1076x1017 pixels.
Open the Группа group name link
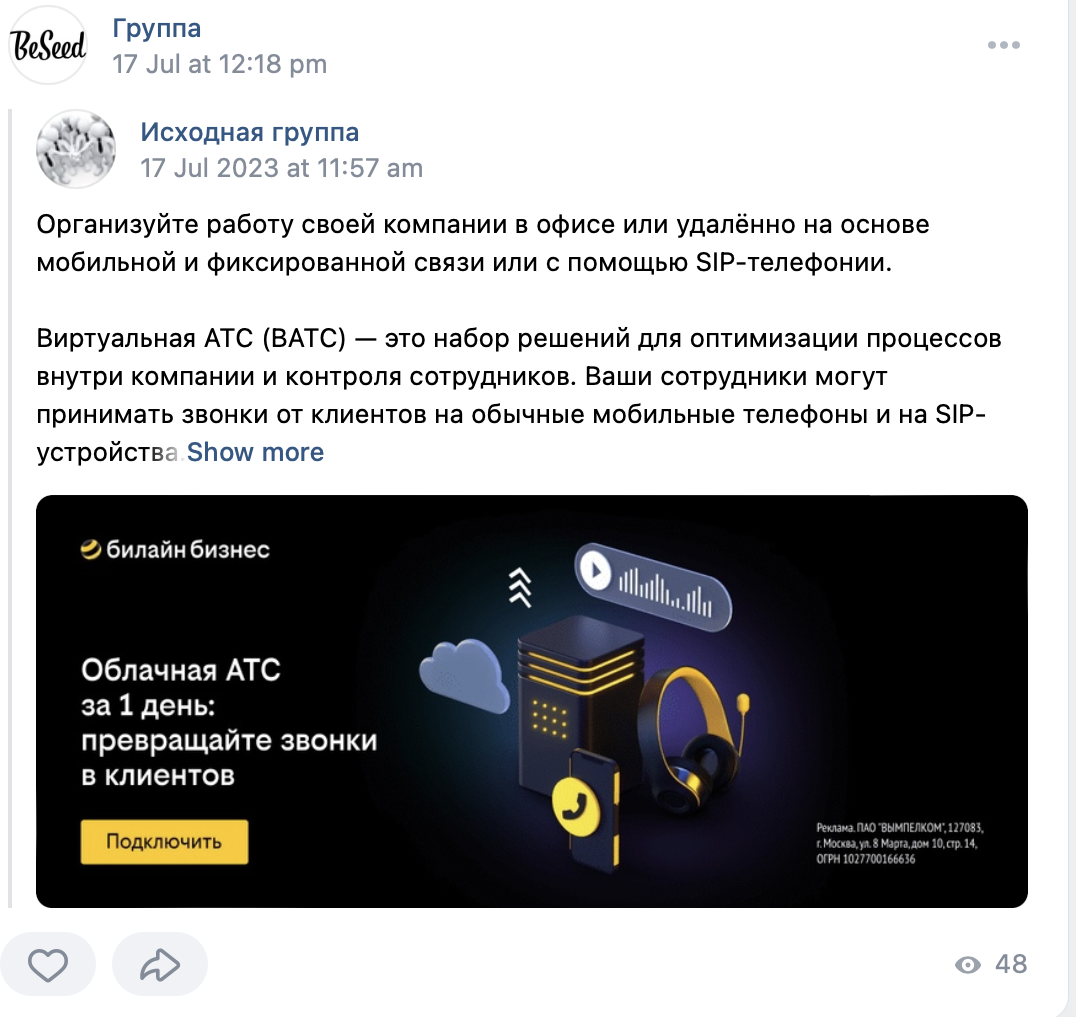pos(156,29)
